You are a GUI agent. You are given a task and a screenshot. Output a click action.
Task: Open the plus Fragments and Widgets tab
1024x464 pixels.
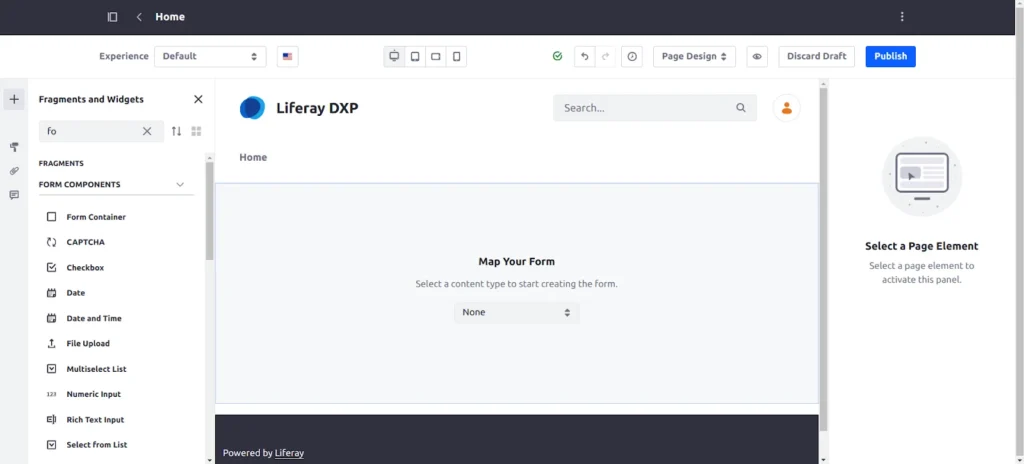pos(14,99)
